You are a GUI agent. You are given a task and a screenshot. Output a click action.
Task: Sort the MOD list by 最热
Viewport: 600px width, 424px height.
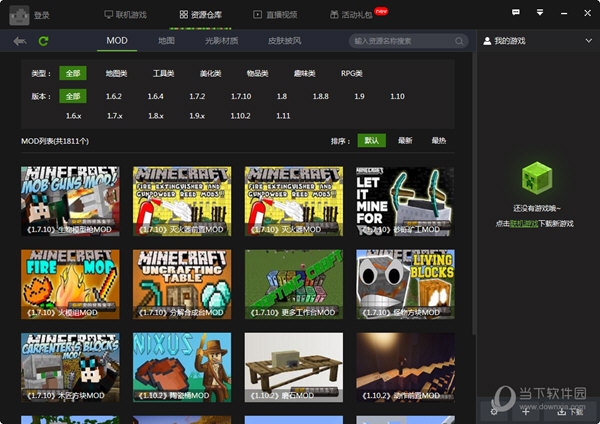pyautogui.click(x=439, y=140)
